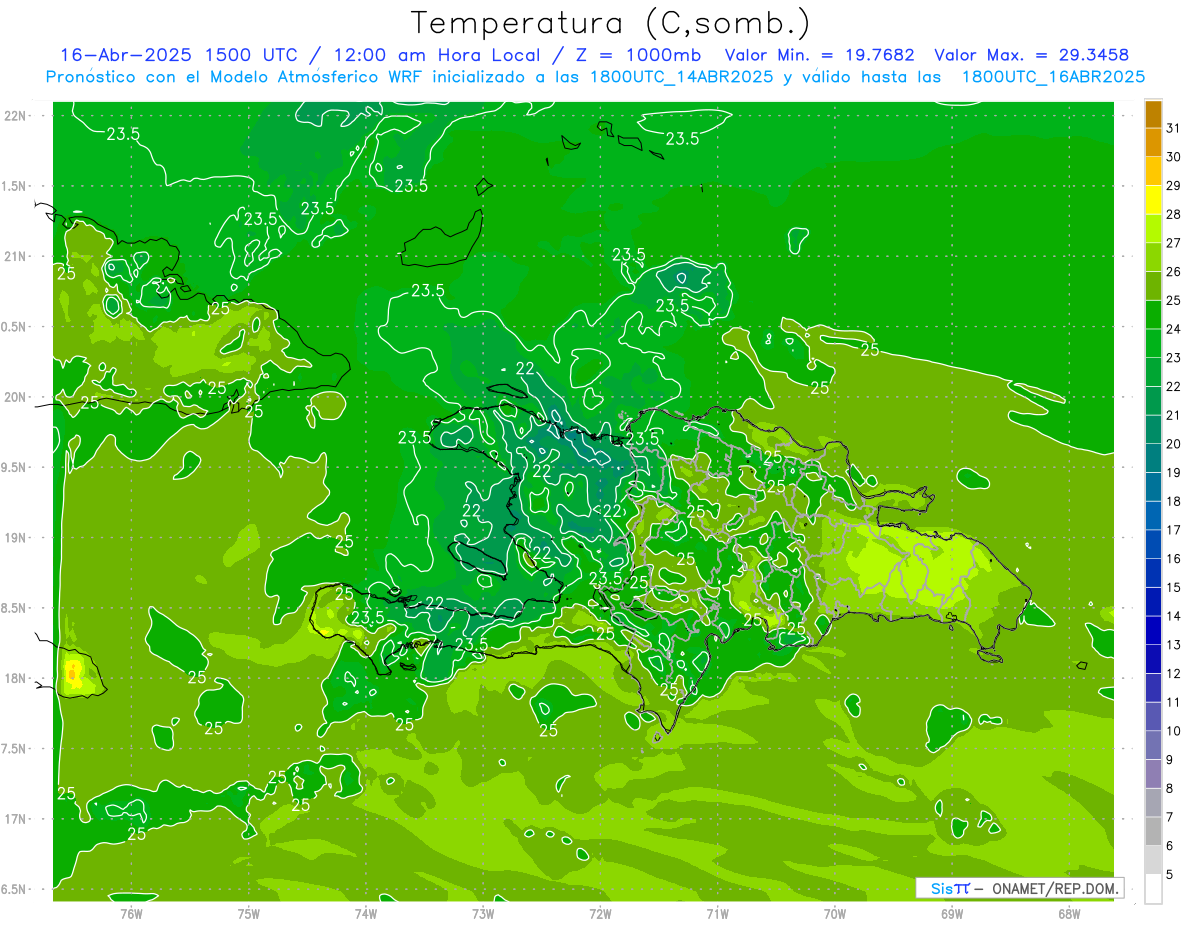
Task: Pick the green legend swatch between 24 and 25
Action: click(1153, 315)
